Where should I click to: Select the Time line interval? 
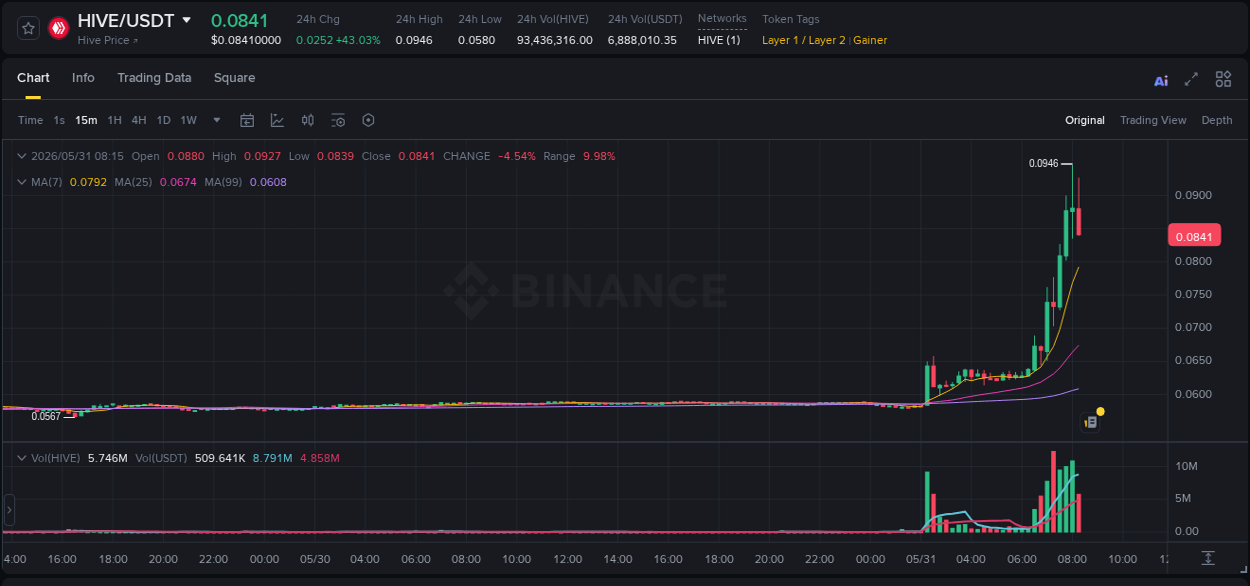tap(30, 120)
